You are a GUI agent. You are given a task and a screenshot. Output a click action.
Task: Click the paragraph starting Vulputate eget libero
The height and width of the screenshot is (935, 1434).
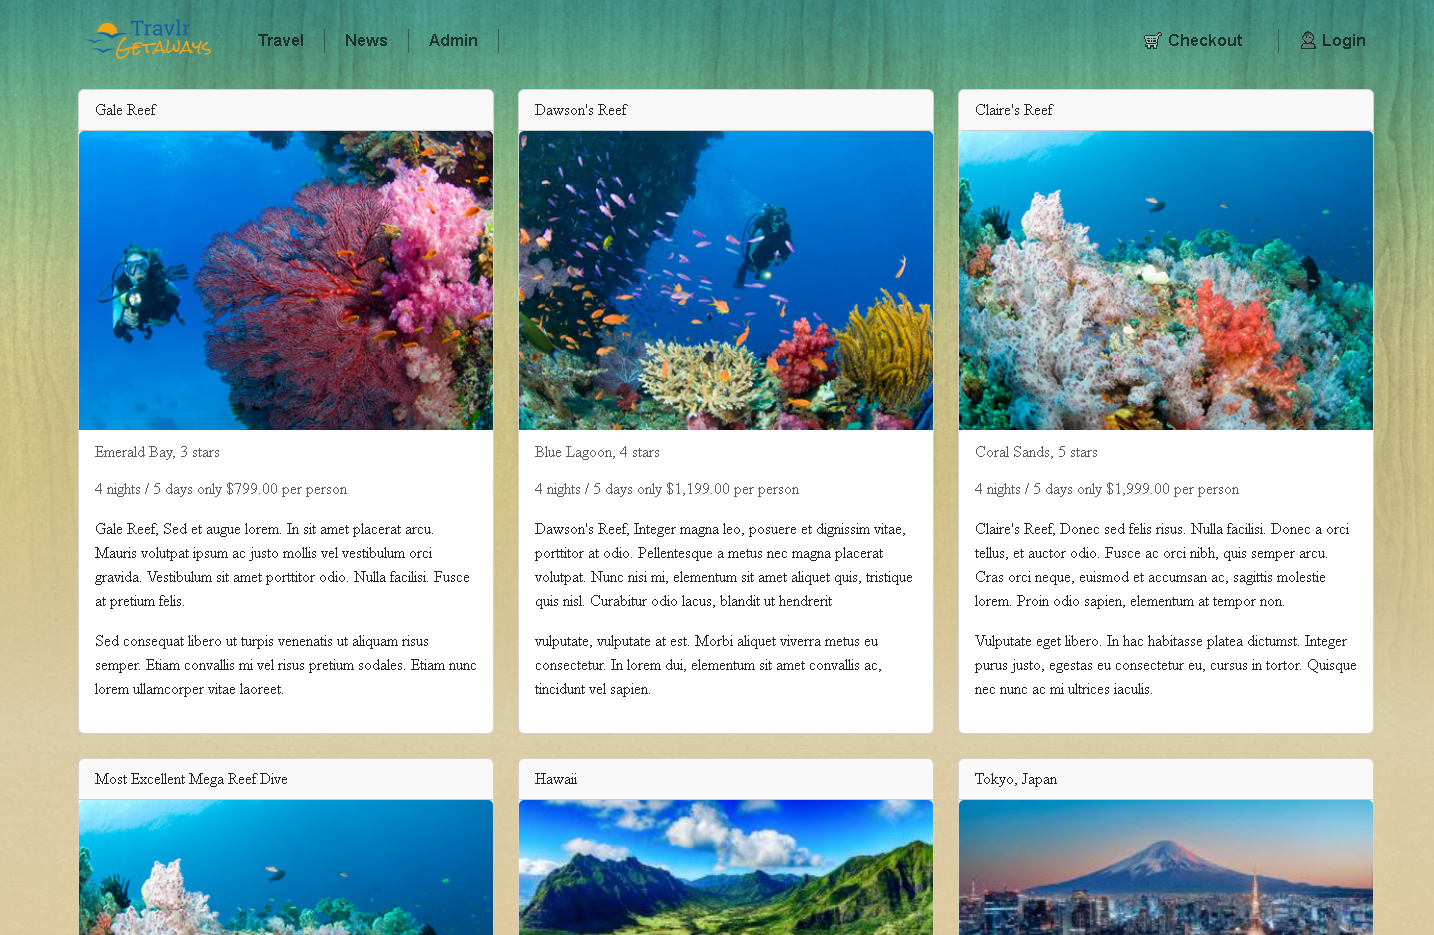click(1166, 665)
